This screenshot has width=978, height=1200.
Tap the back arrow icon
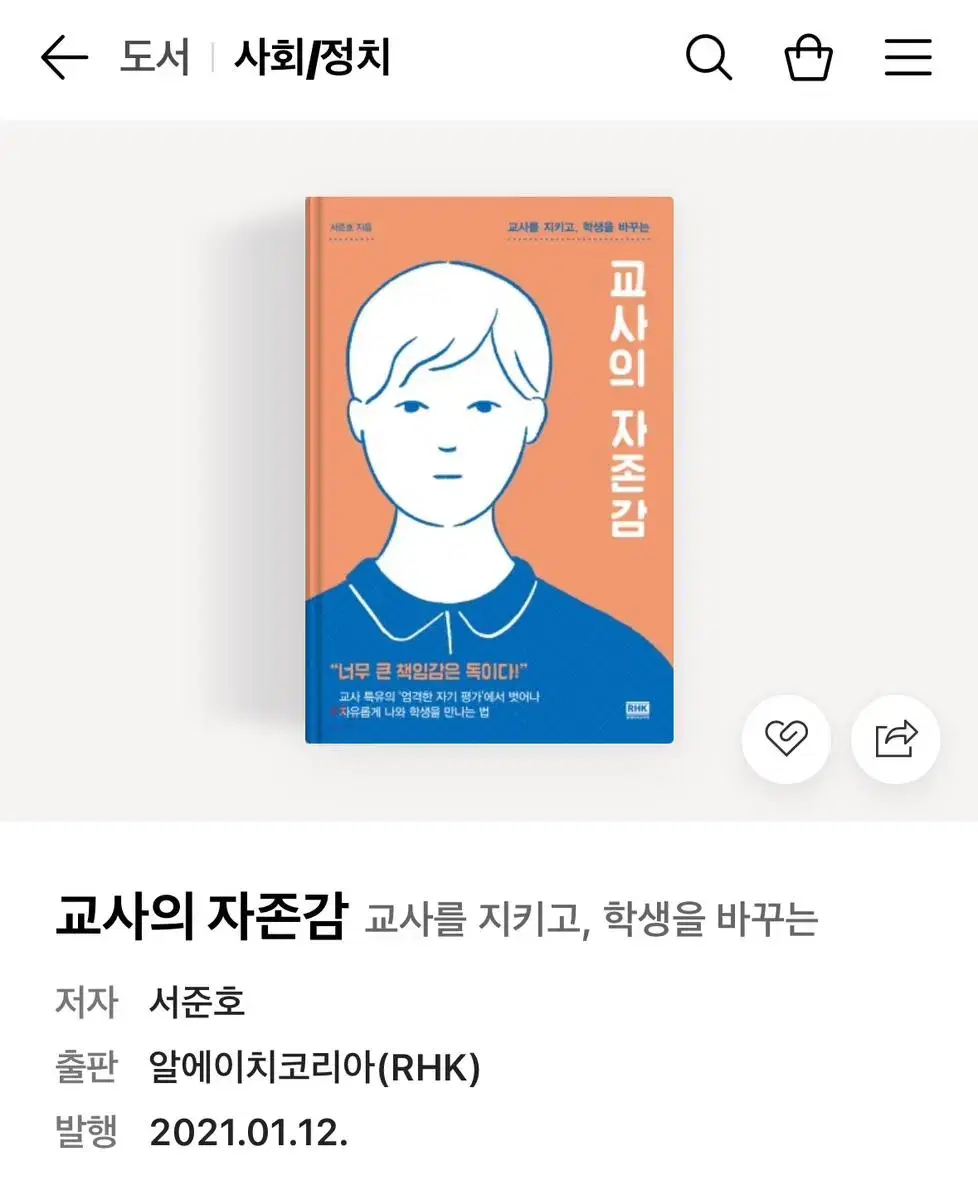click(65, 59)
